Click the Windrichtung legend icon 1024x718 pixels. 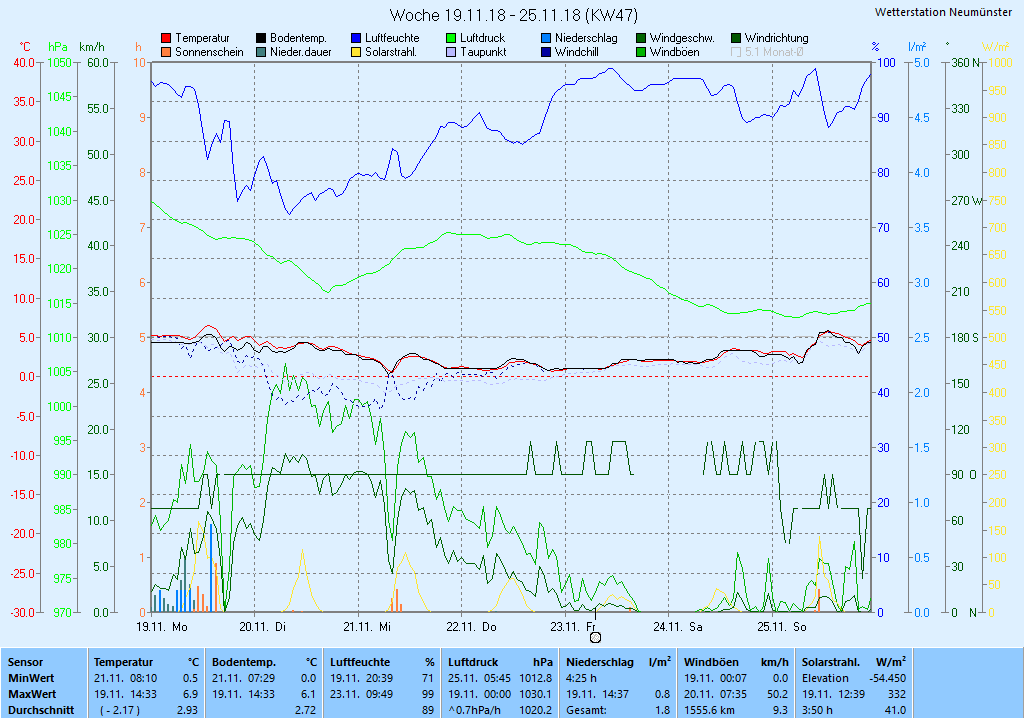(736, 38)
